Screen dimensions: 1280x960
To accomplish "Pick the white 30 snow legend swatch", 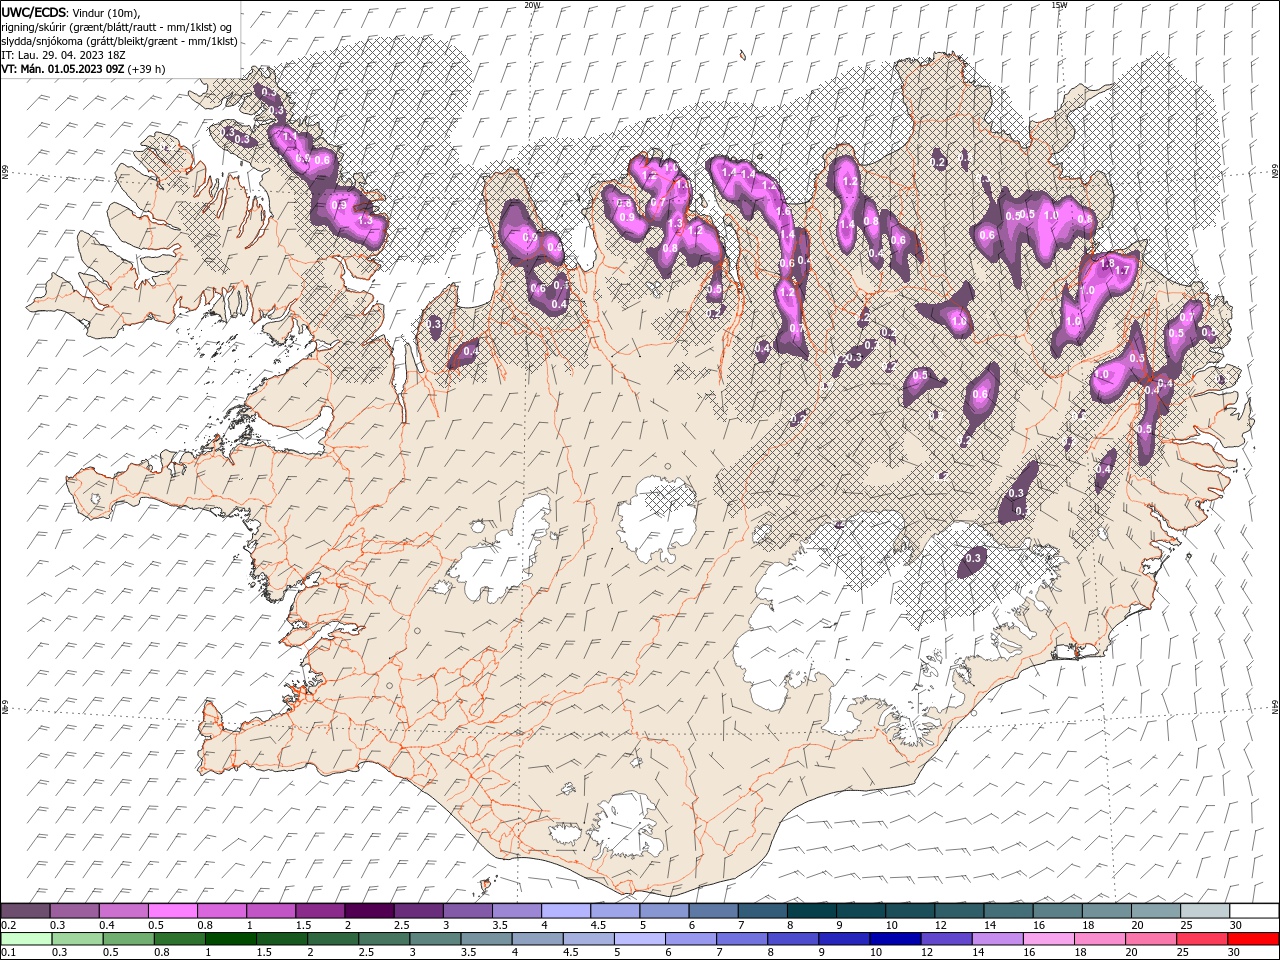I will (x=1254, y=911).
